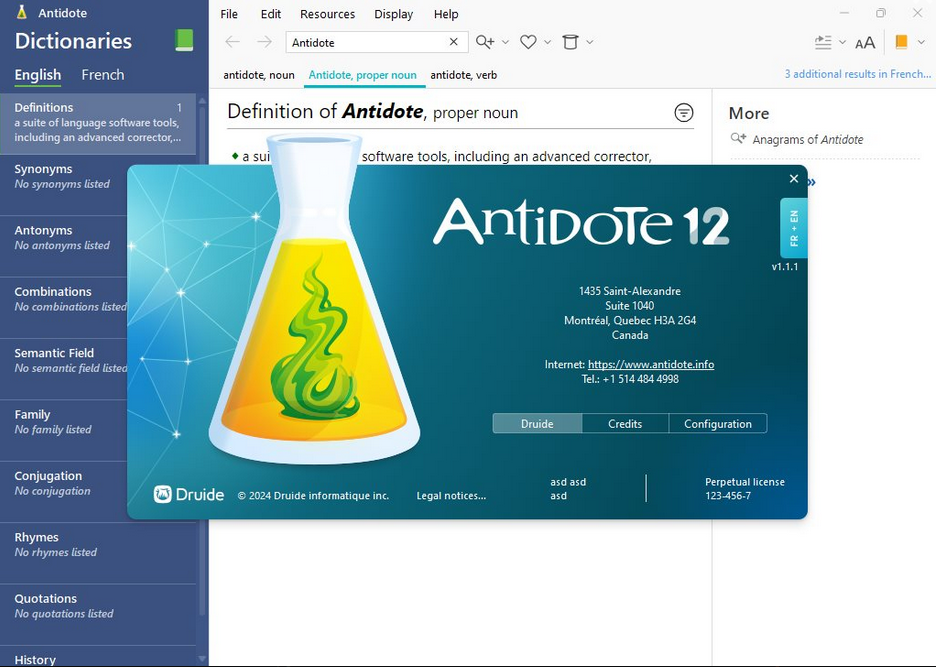Open dropdown arrow beside the indent icon
The height and width of the screenshot is (667, 936).
pyautogui.click(x=842, y=42)
